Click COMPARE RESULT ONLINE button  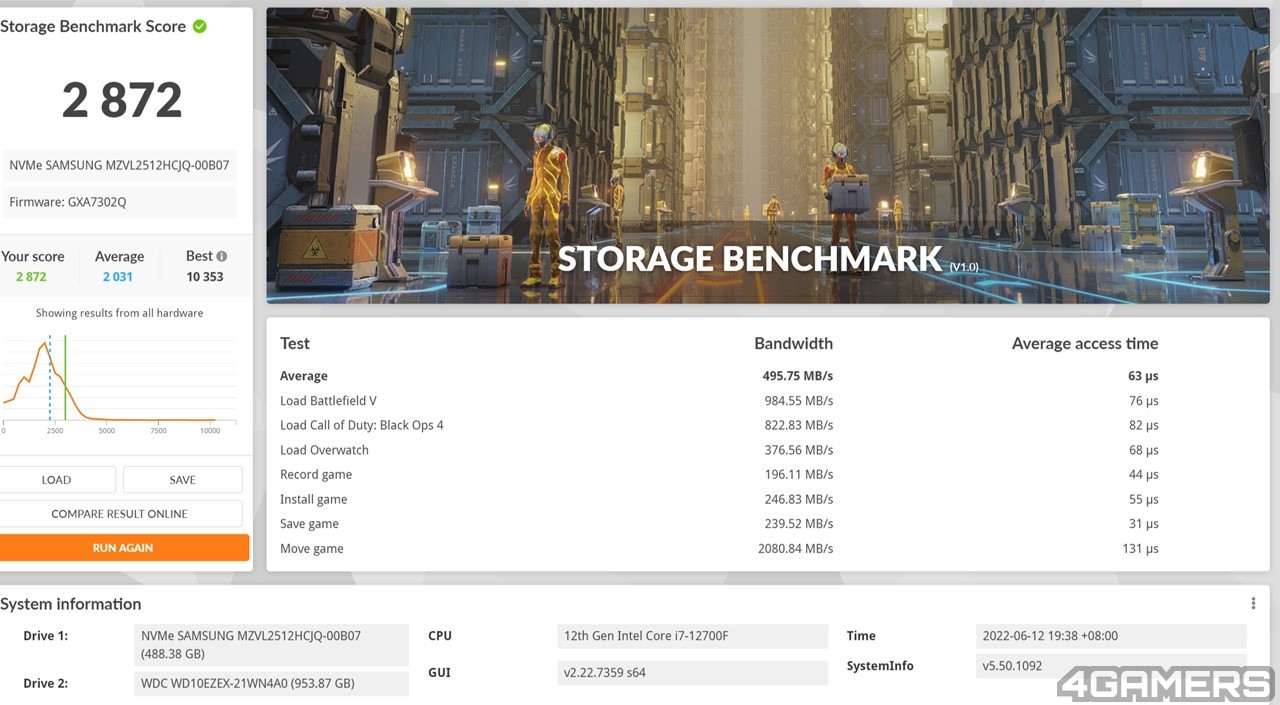[120, 514]
